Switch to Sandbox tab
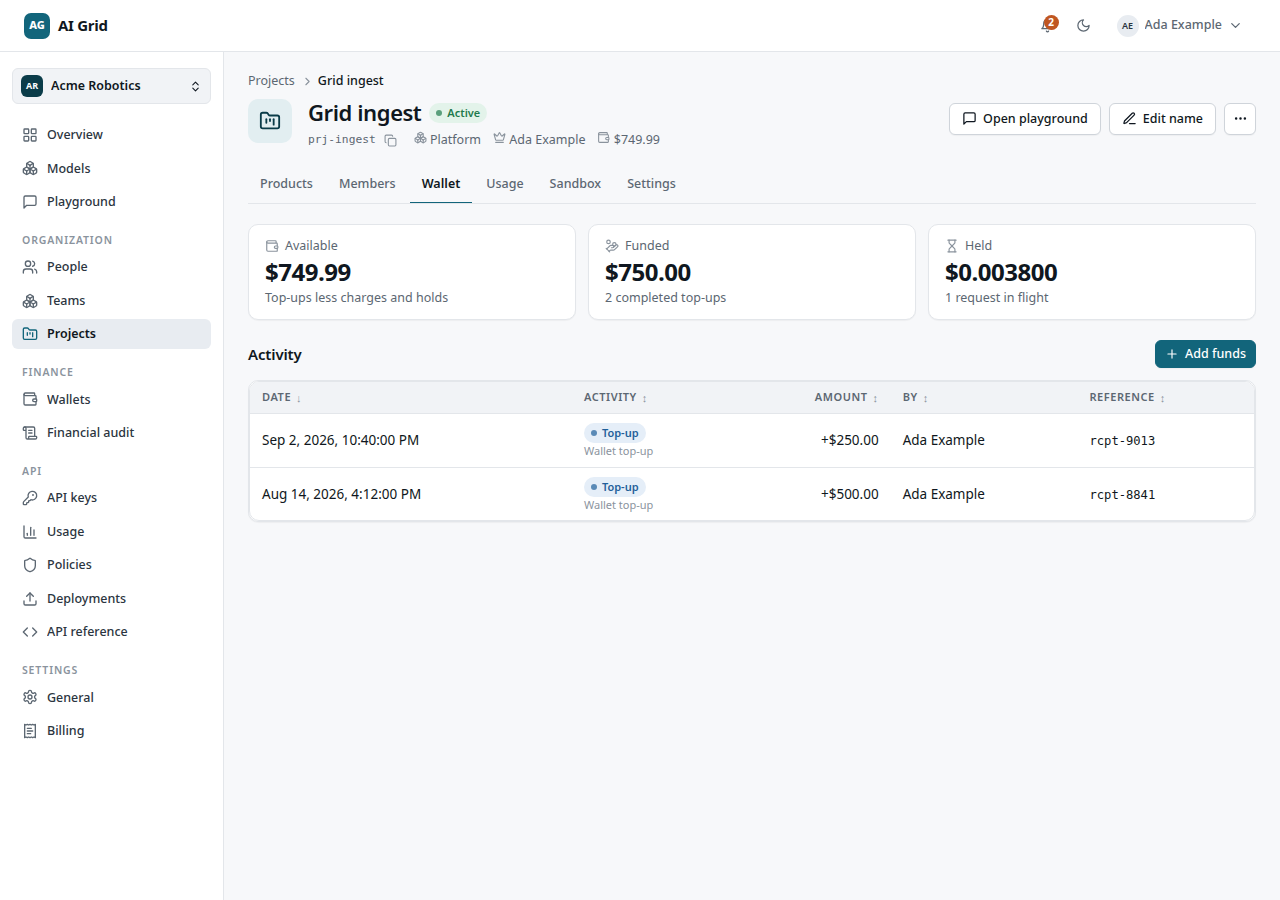The height and width of the screenshot is (900, 1280). [x=575, y=184]
